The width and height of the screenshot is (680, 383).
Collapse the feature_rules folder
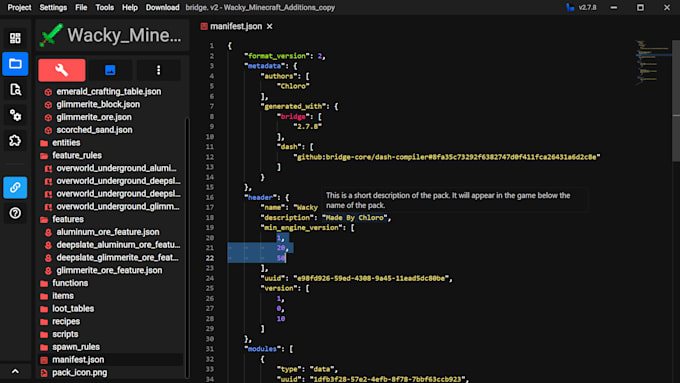(77, 155)
